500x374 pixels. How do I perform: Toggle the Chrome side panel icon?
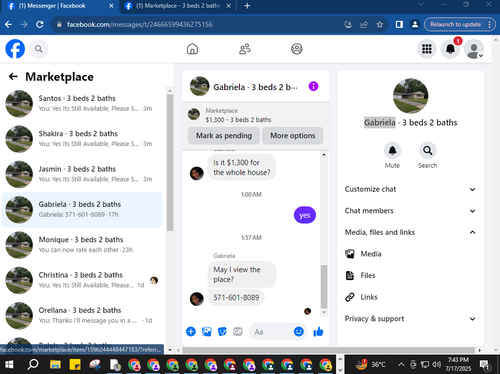[x=399, y=24]
